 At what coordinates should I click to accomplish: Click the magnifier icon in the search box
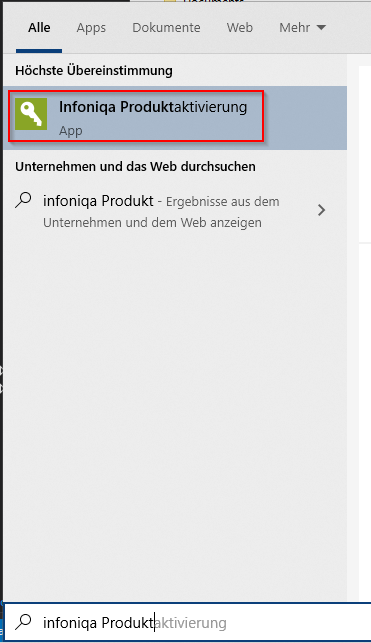pyautogui.click(x=23, y=622)
